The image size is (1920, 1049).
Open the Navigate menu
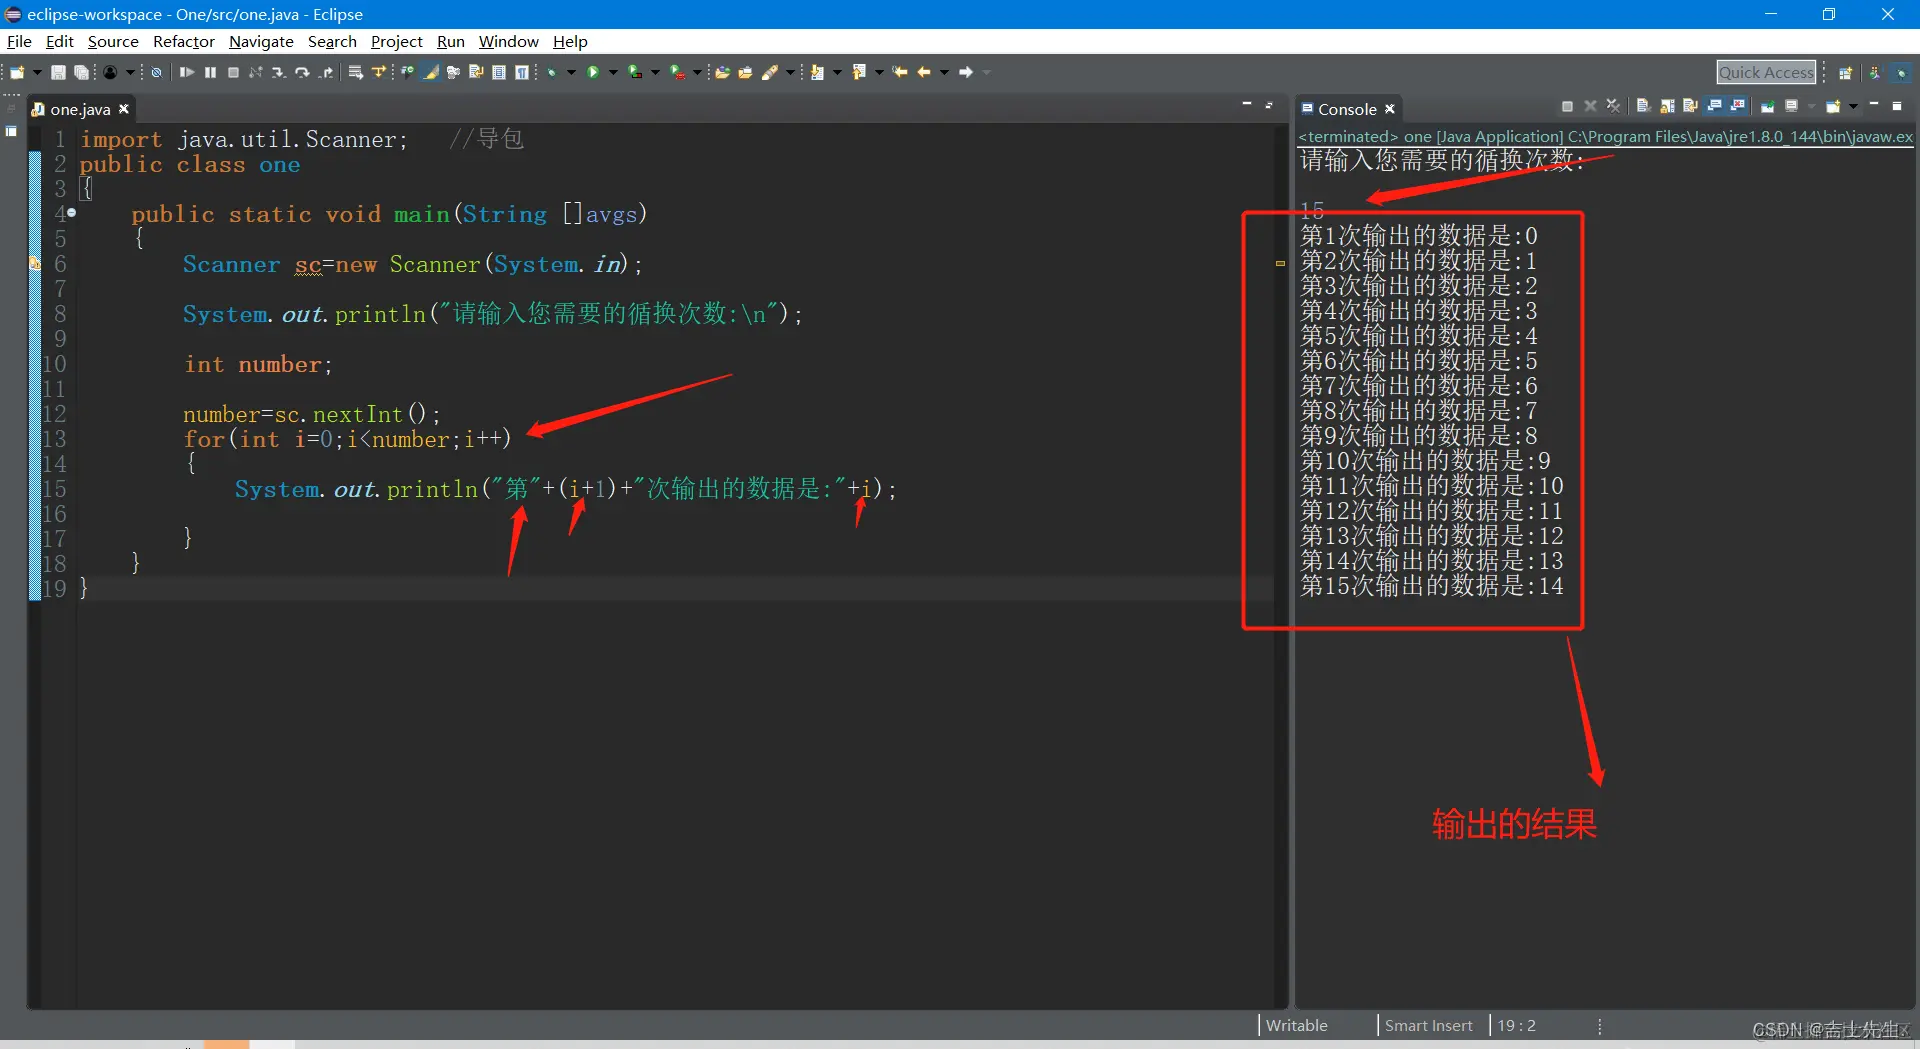tap(261, 41)
